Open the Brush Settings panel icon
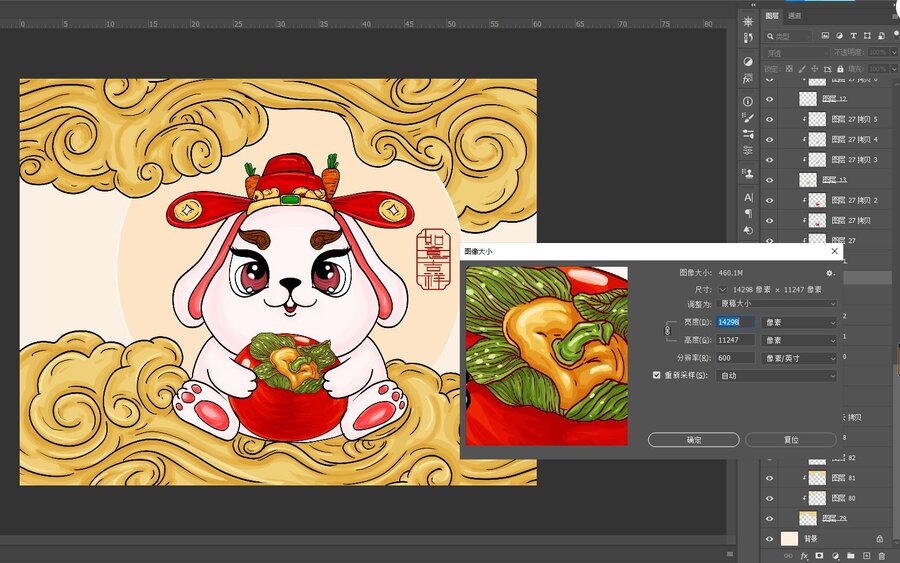This screenshot has height=563, width=900. (x=747, y=118)
